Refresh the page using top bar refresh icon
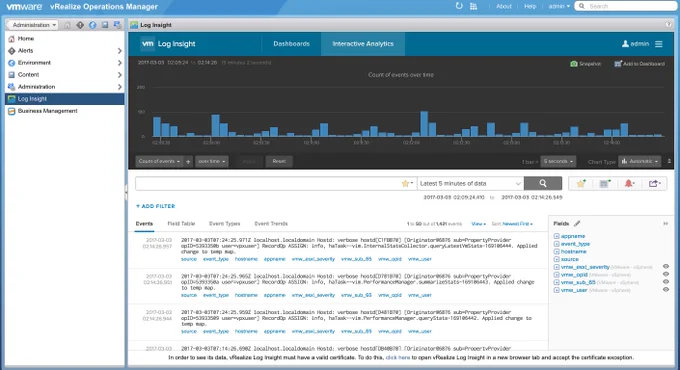 459,6
